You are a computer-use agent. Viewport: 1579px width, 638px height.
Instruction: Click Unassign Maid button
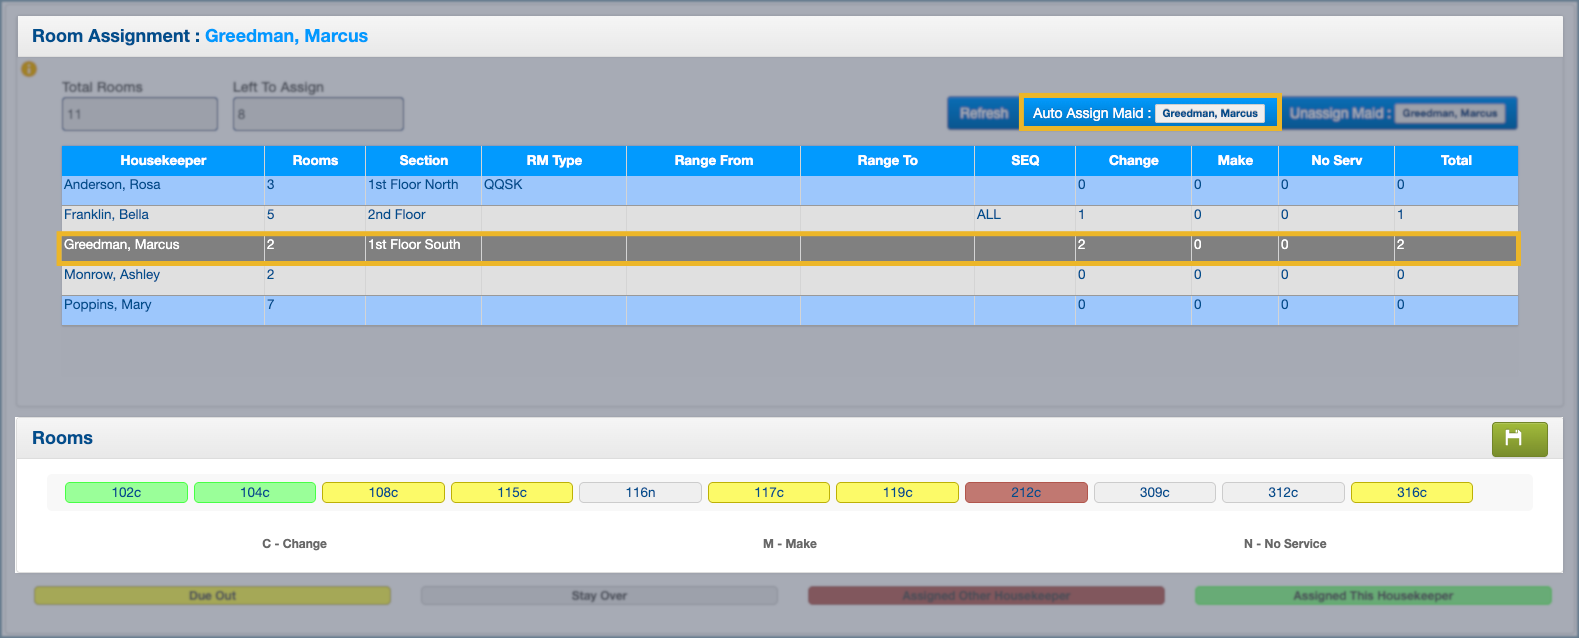pos(1398,113)
